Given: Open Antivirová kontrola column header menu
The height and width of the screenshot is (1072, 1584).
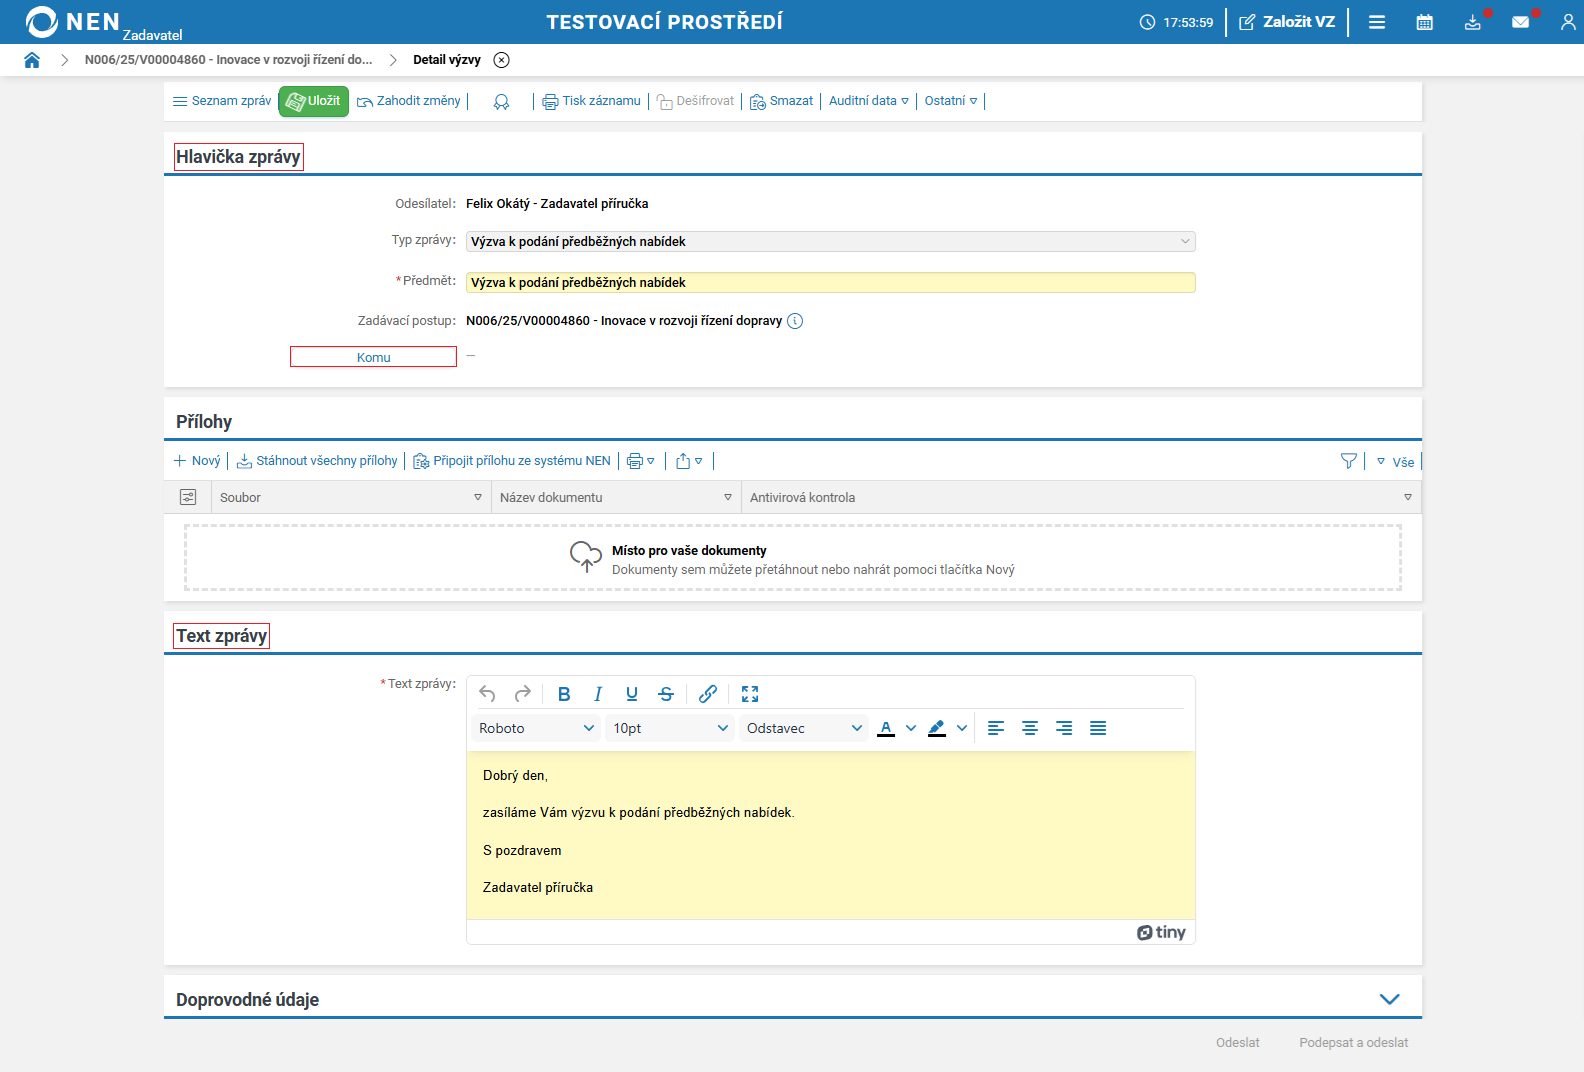Looking at the screenshot, I should [x=1408, y=497].
